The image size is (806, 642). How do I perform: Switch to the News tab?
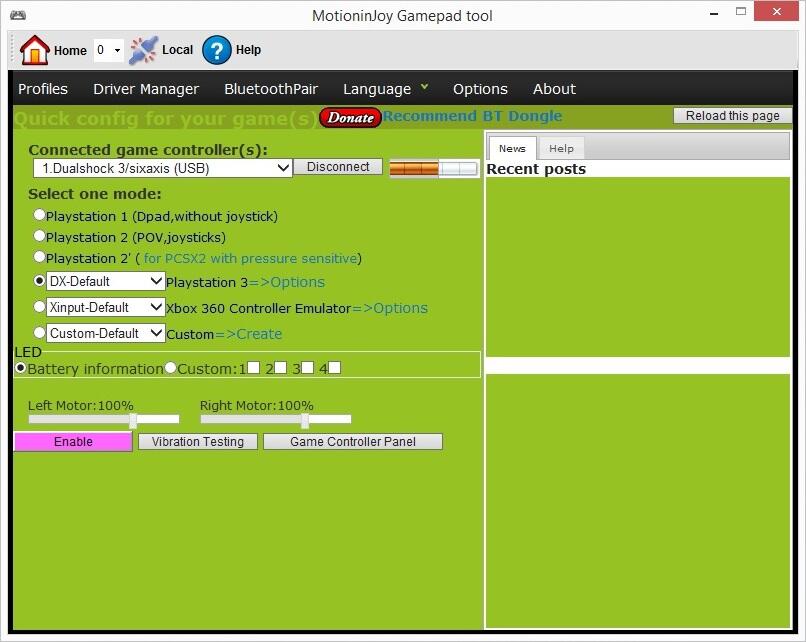click(x=512, y=149)
